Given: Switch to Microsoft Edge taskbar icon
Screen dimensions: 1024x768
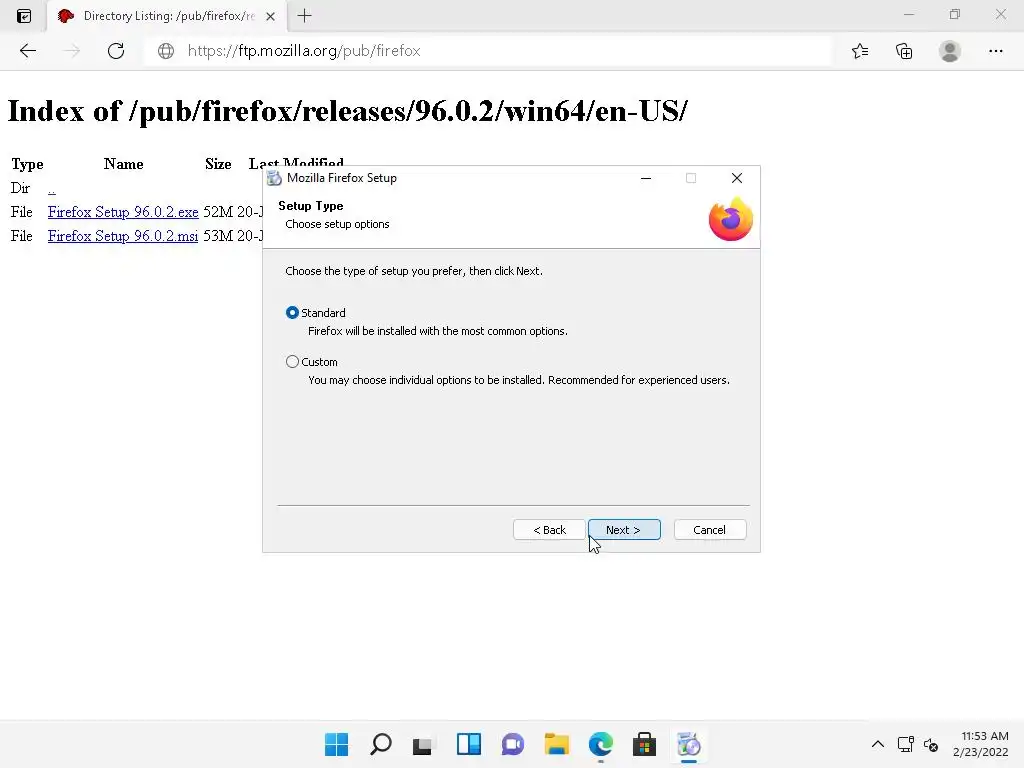Looking at the screenshot, I should [601, 744].
